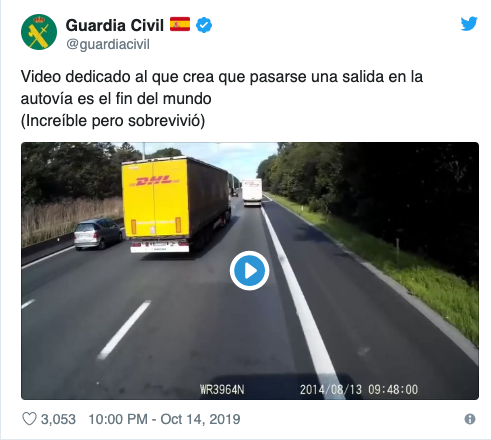
Task: Click the 3,053 likes count
Action: (58, 419)
